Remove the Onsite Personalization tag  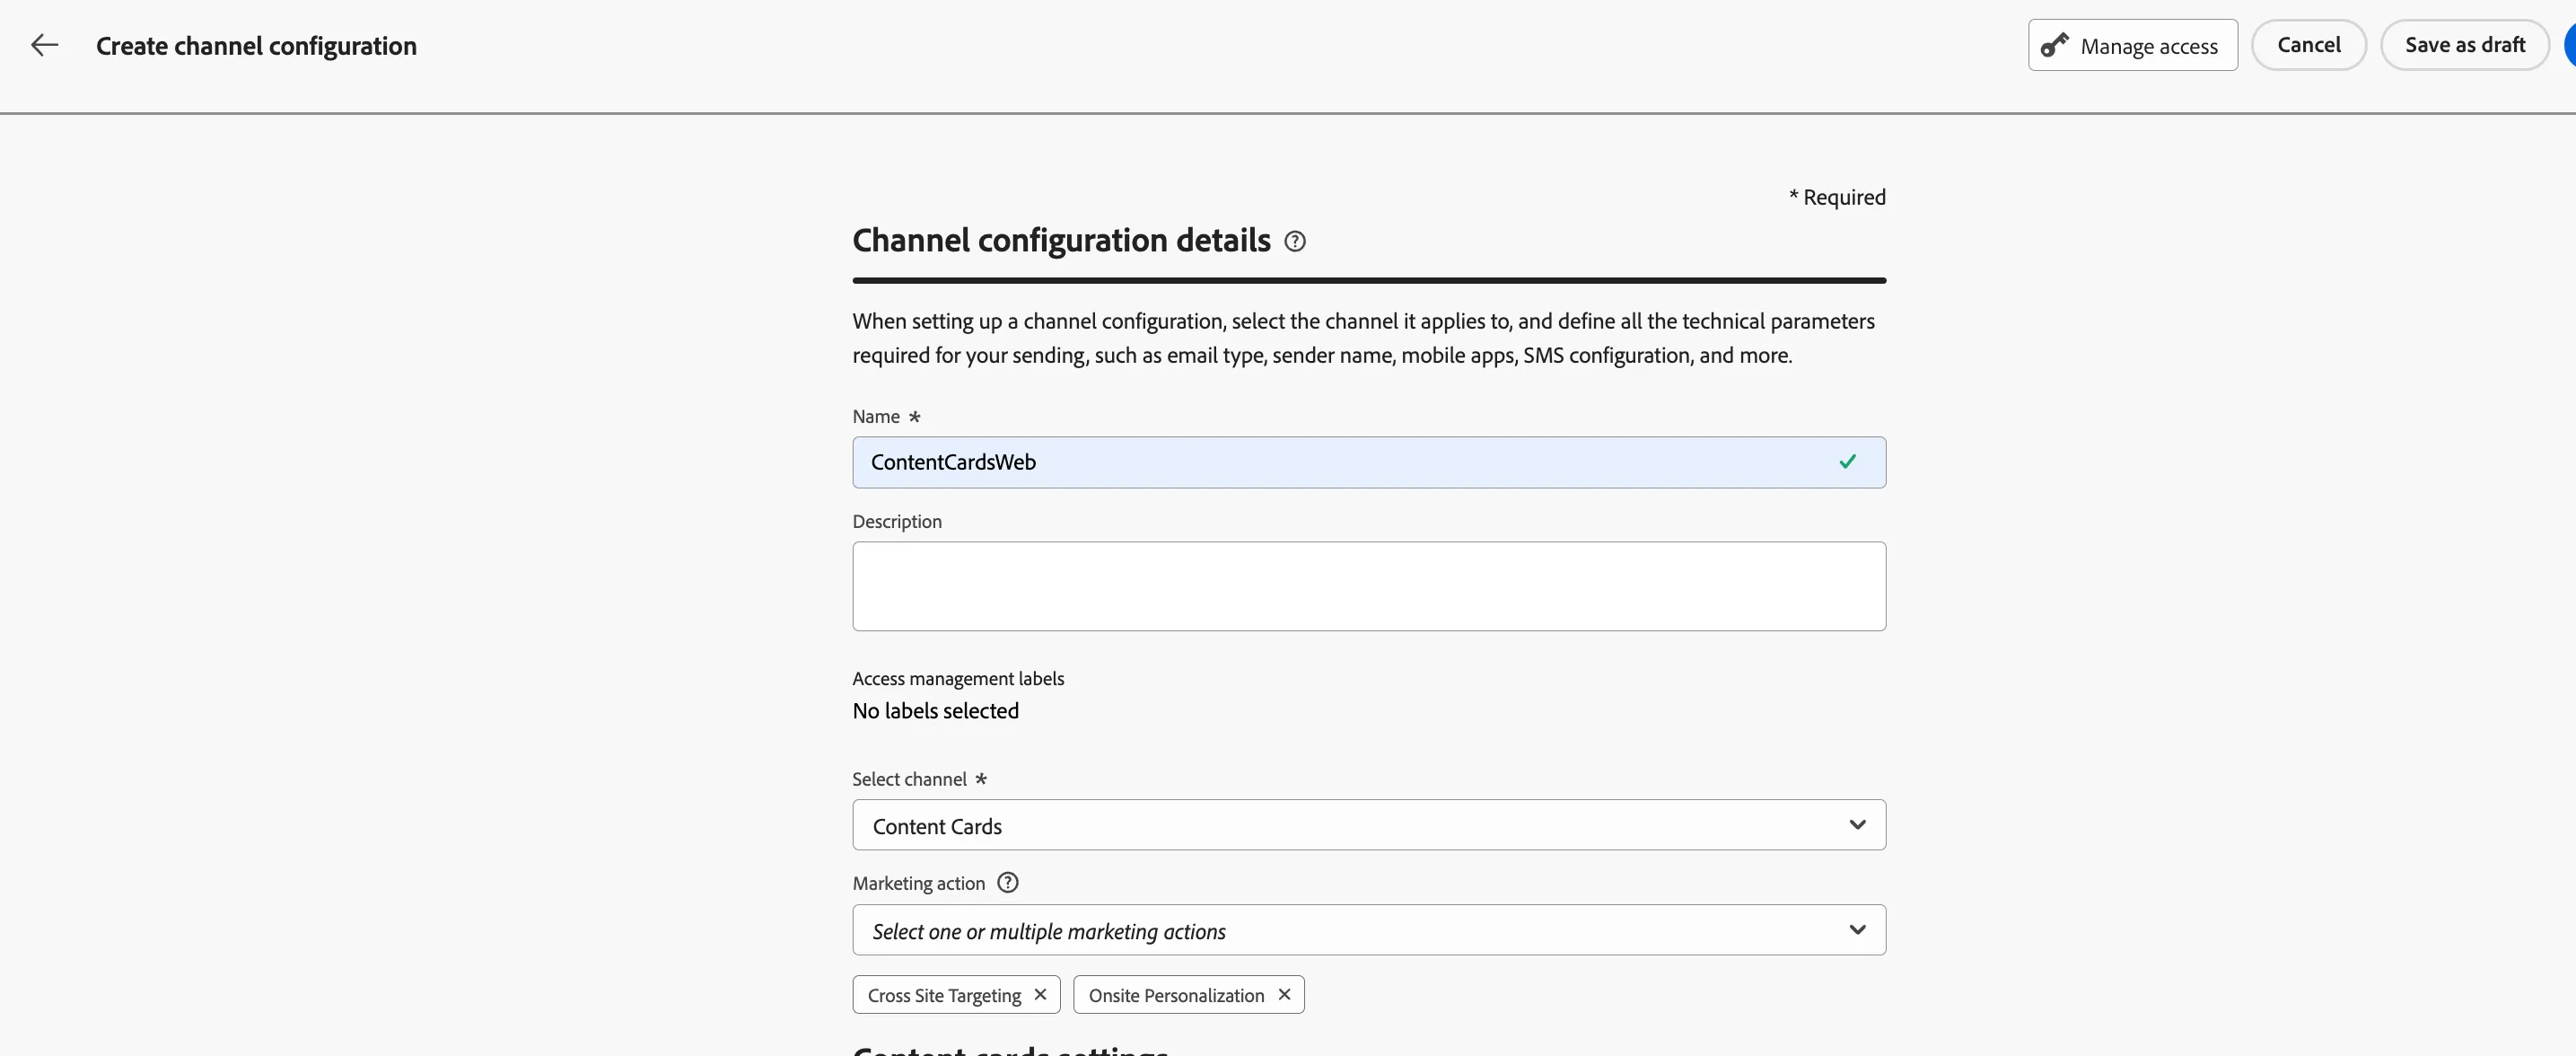(1284, 995)
